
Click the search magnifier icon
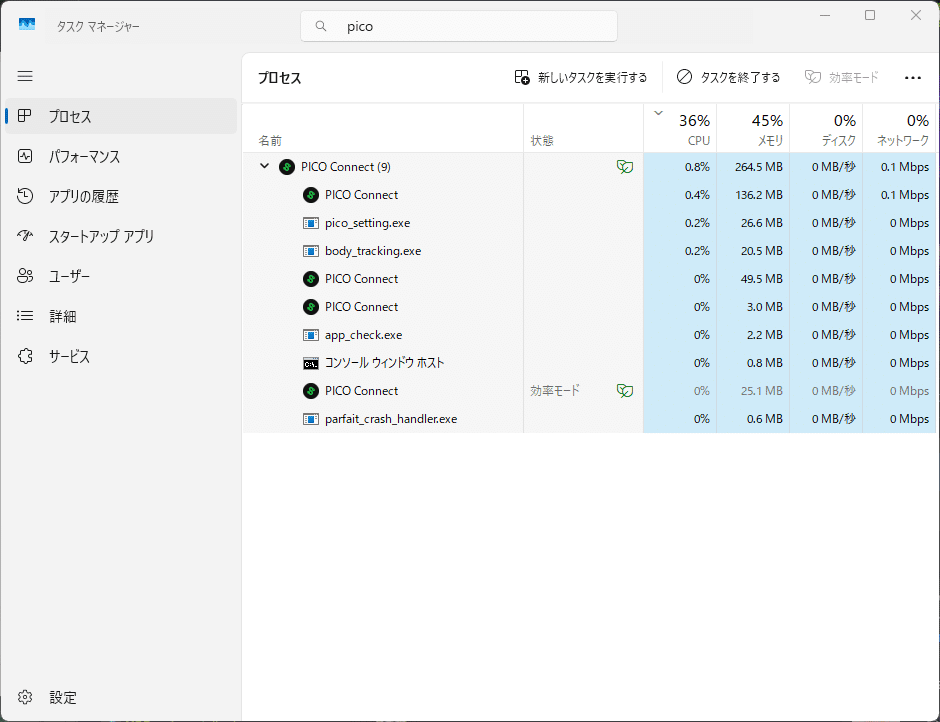click(321, 26)
